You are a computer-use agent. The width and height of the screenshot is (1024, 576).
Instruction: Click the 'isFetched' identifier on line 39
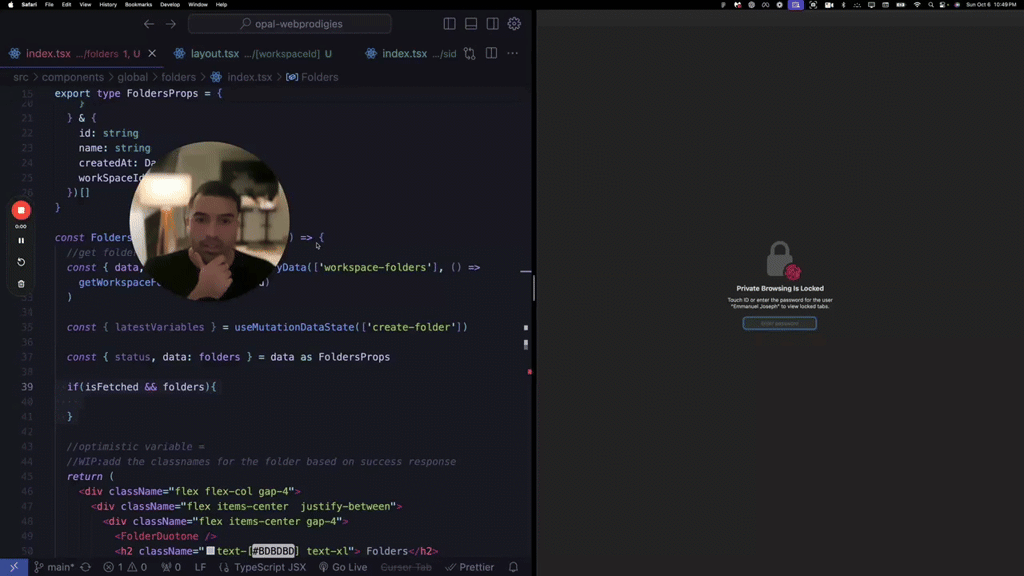click(x=112, y=387)
